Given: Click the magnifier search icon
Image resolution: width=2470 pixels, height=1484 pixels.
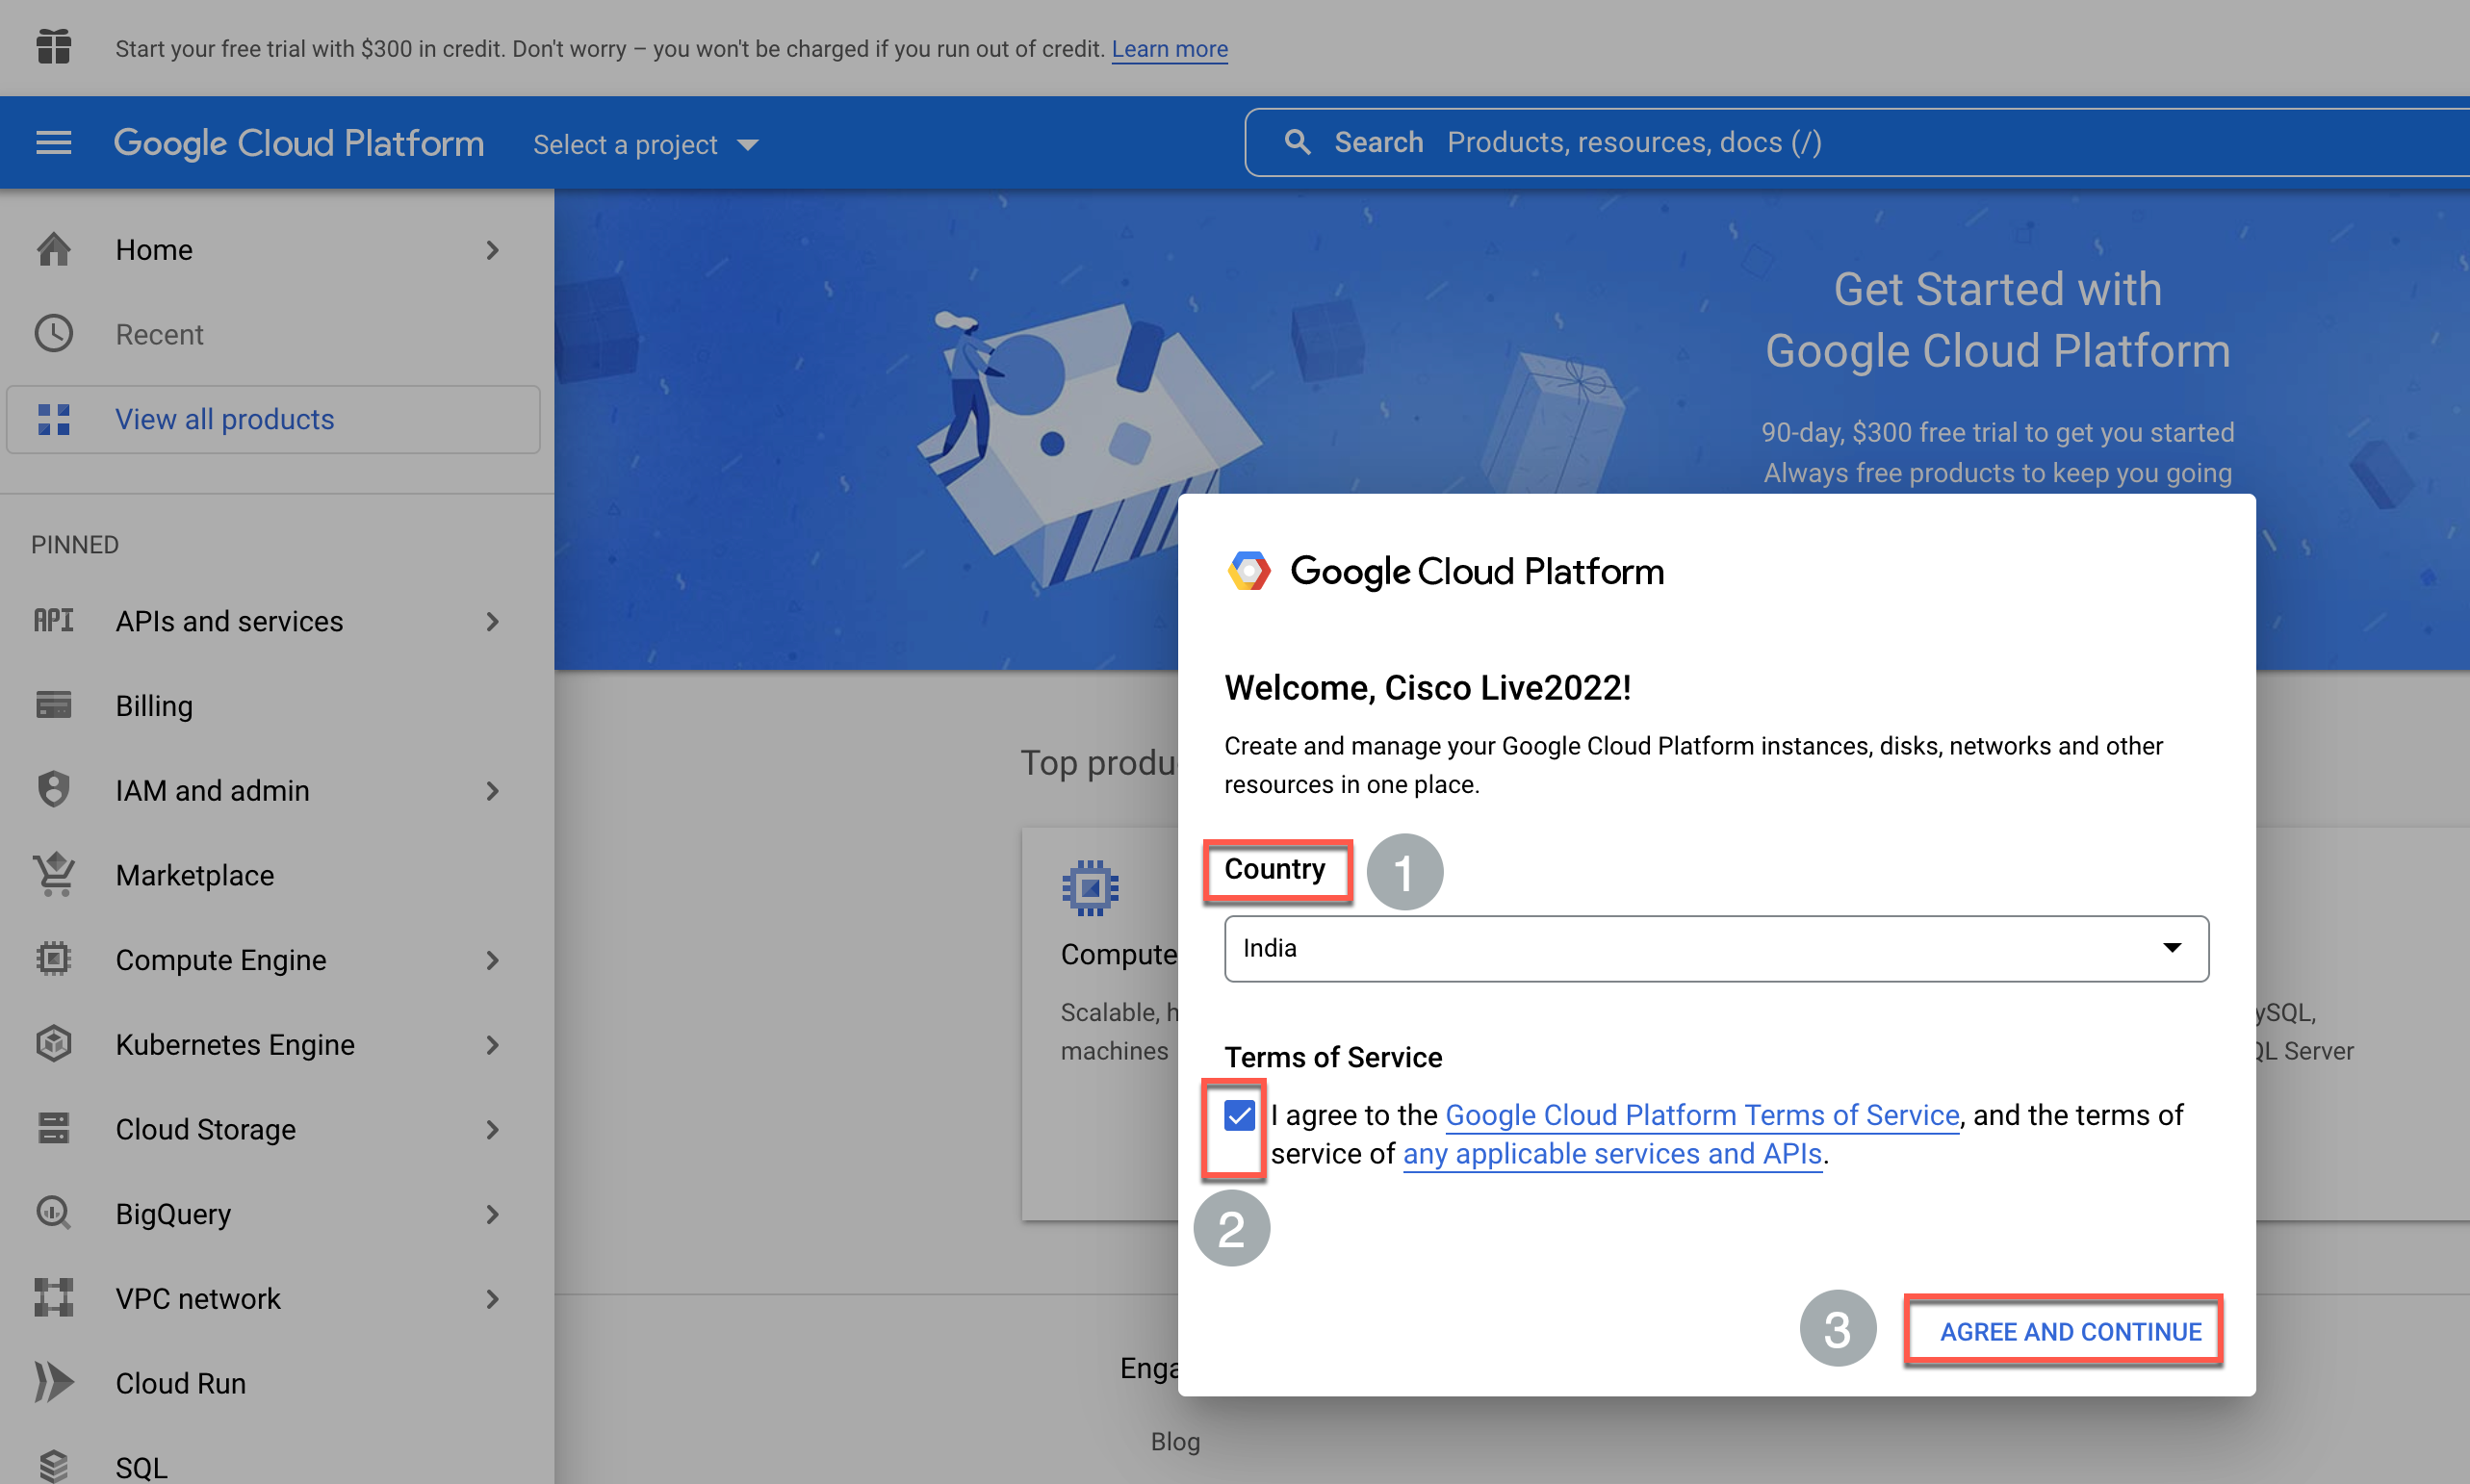Looking at the screenshot, I should click(1297, 142).
